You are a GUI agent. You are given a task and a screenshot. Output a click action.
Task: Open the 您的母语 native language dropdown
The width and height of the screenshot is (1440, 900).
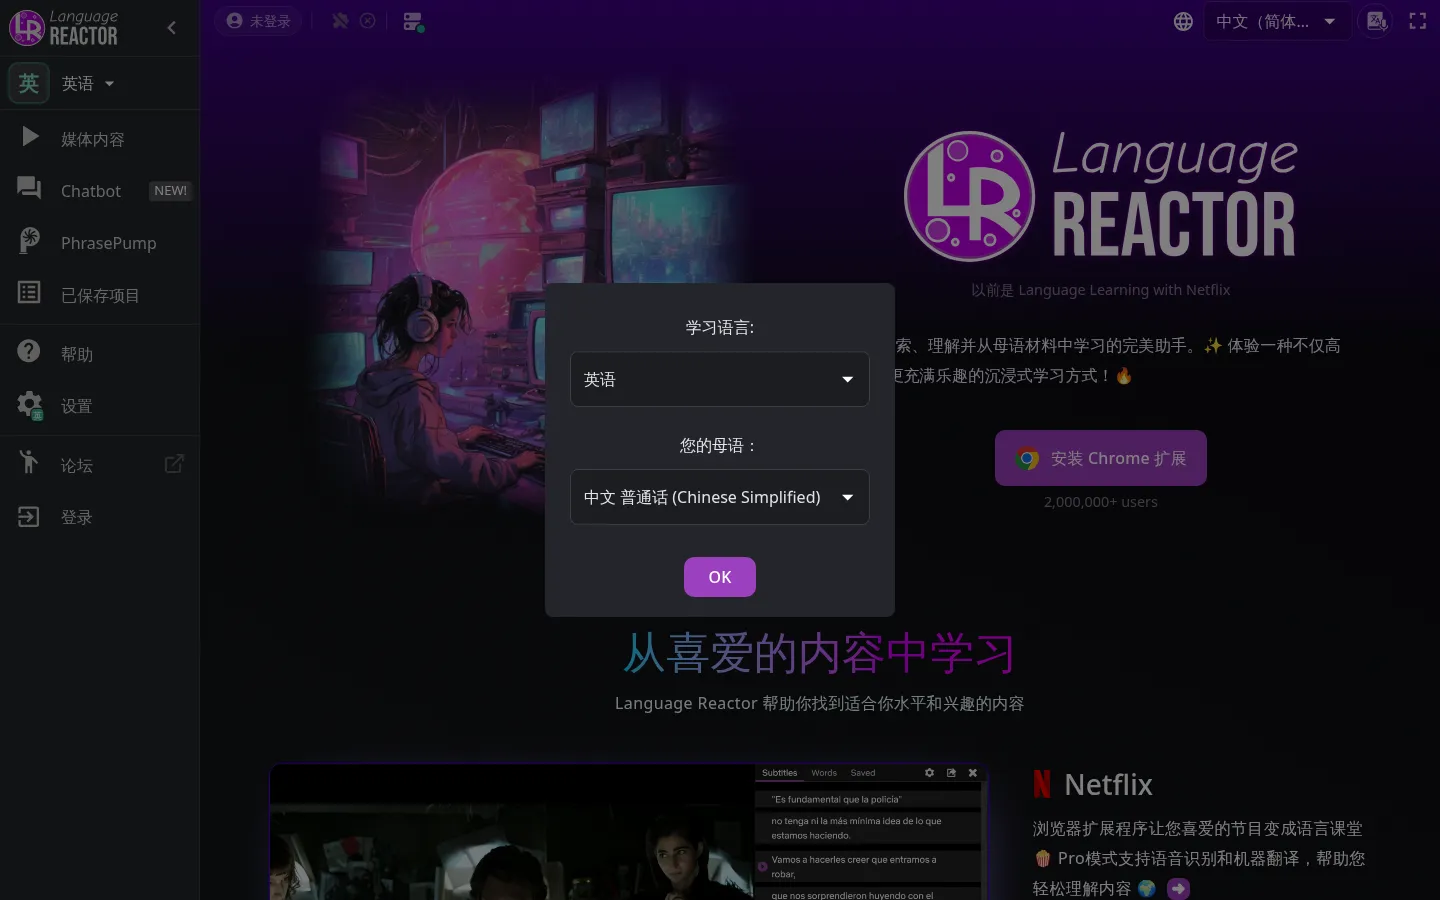point(720,497)
